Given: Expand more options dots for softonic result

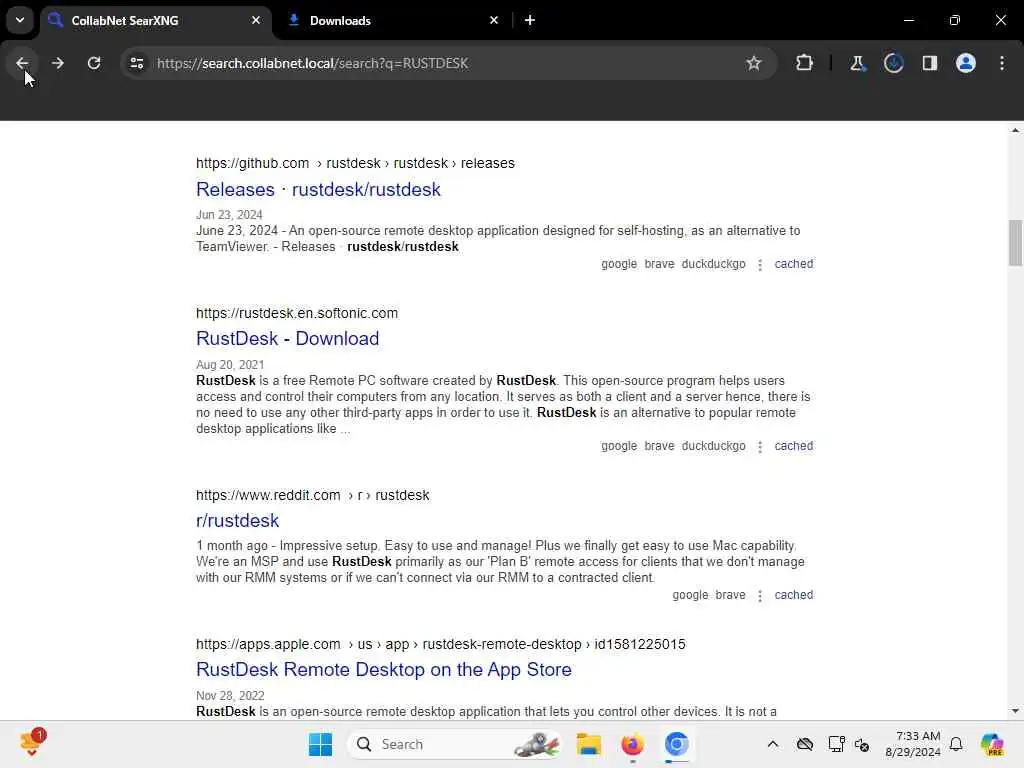Looking at the screenshot, I should tap(760, 447).
